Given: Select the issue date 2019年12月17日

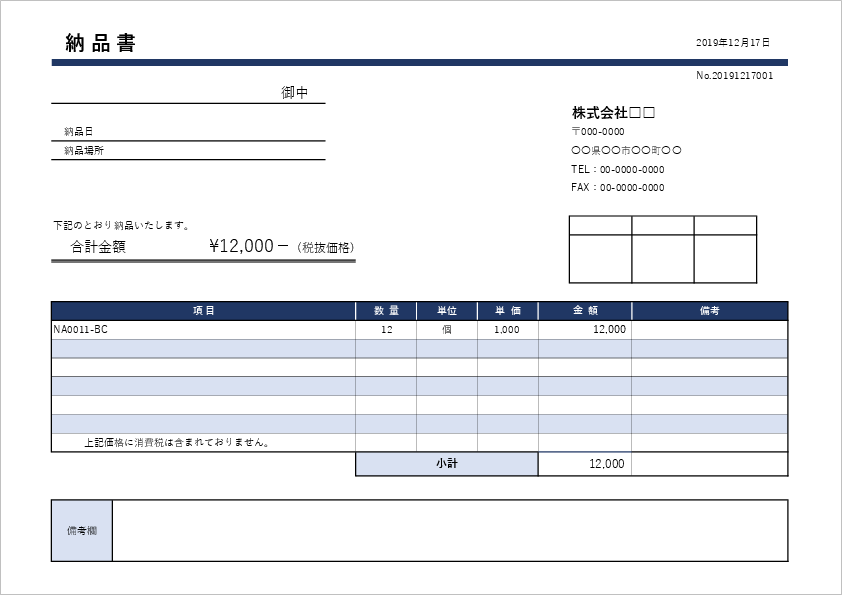Looking at the screenshot, I should tap(732, 43).
